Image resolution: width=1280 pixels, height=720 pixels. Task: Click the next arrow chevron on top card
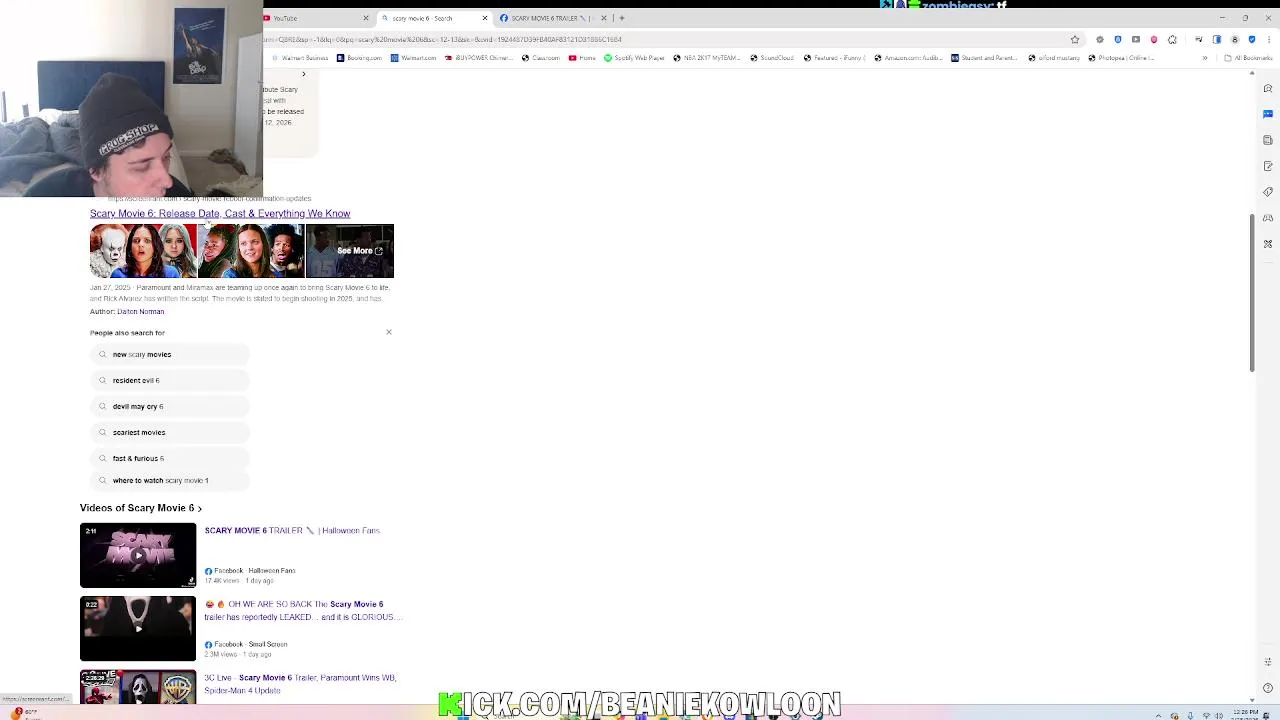point(304,74)
